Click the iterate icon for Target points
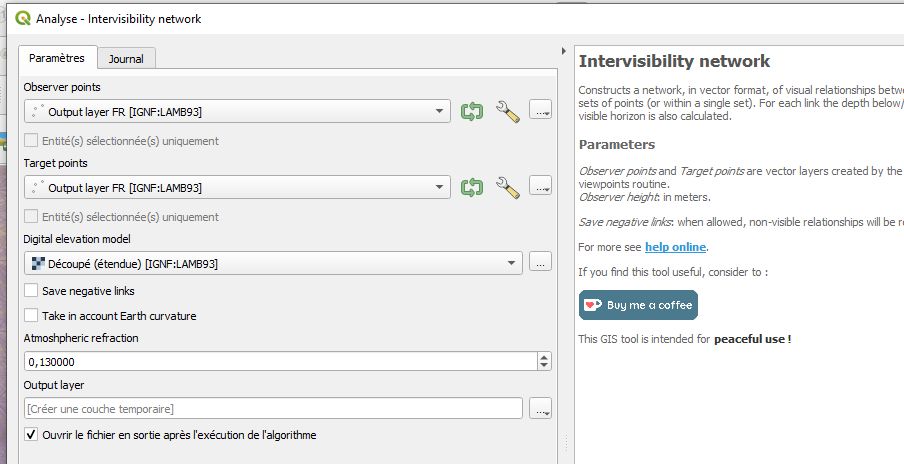 (472, 187)
